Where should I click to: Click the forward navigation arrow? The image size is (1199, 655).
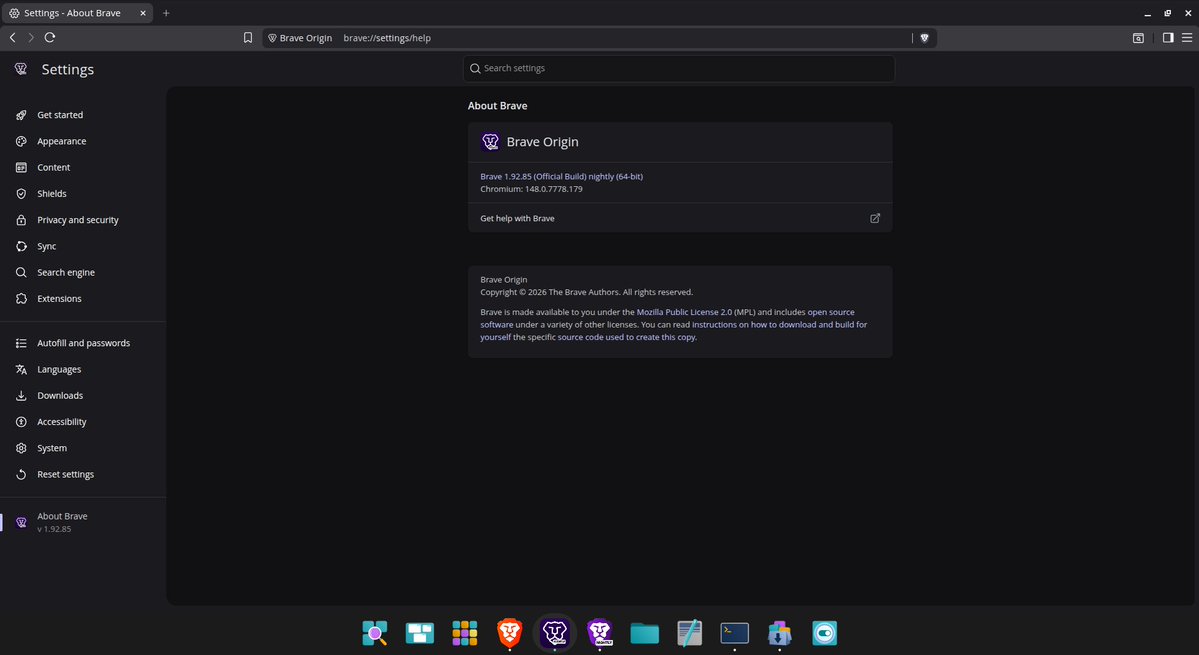point(31,37)
